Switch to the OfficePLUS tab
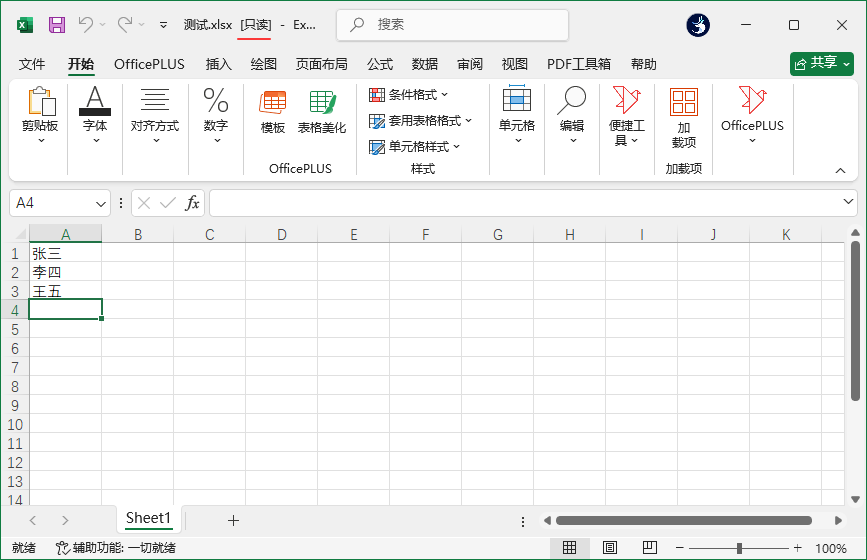The height and width of the screenshot is (560, 867). coord(149,64)
